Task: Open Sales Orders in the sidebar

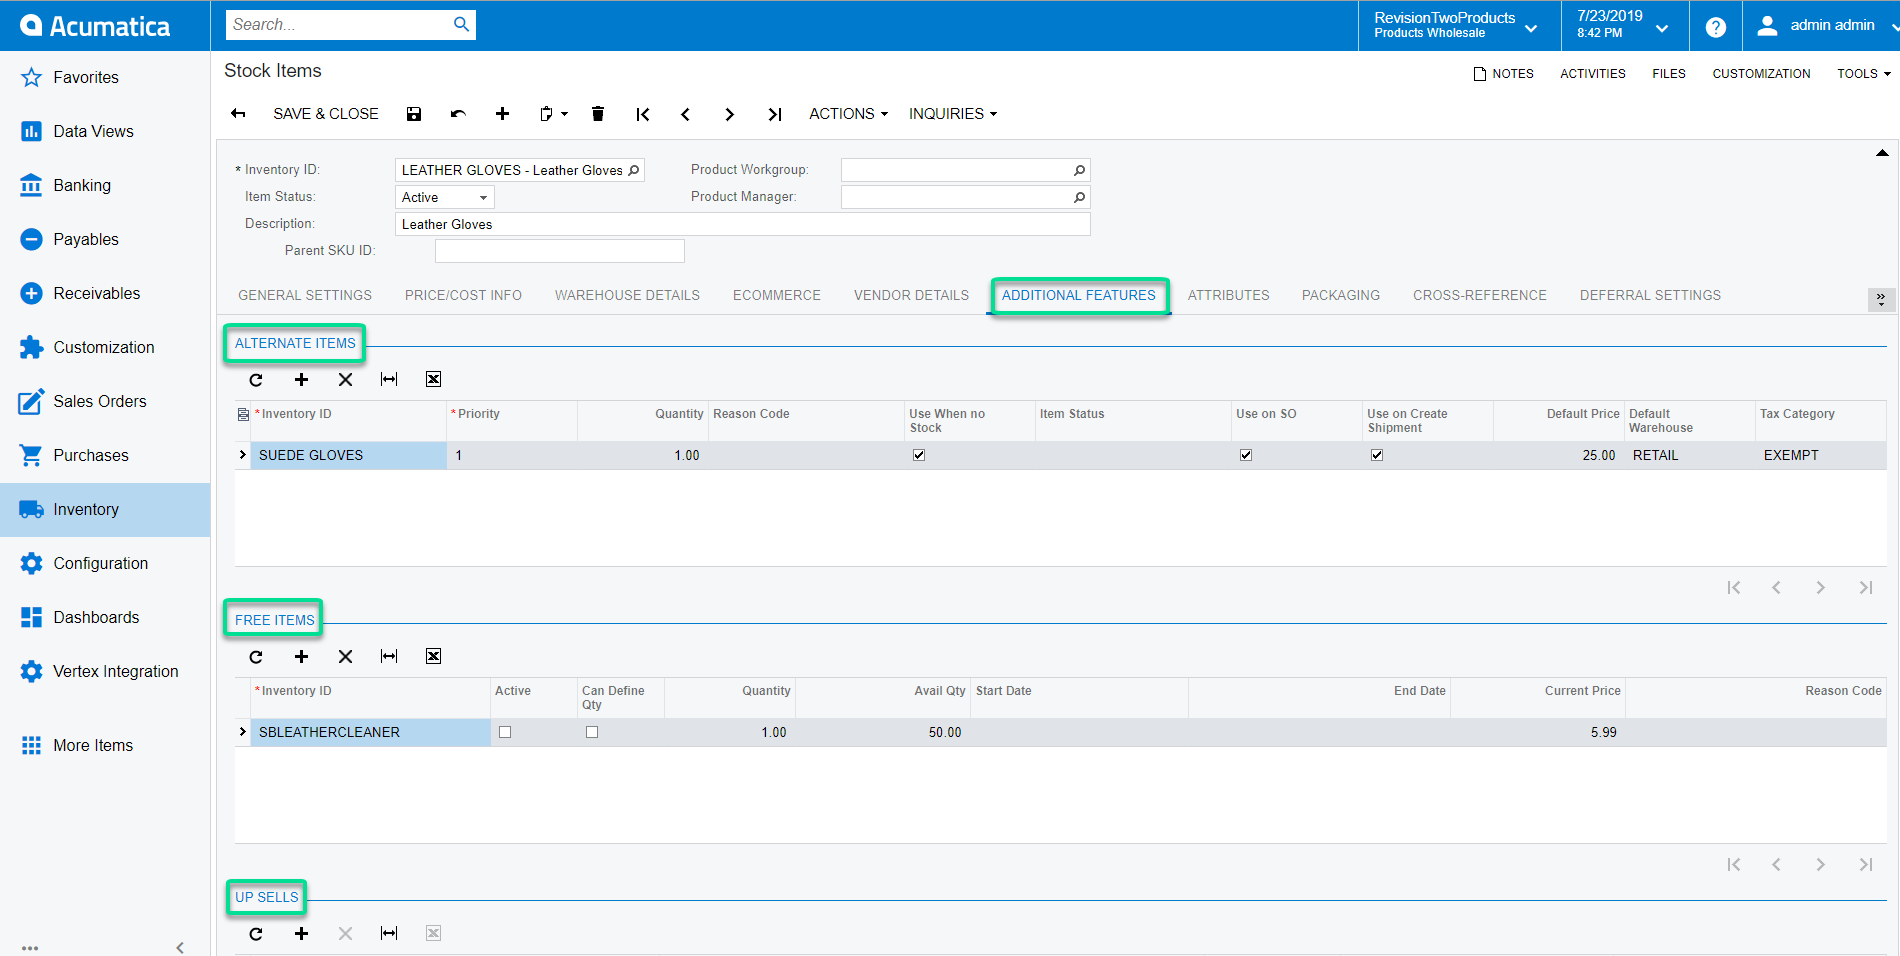Action: (99, 401)
